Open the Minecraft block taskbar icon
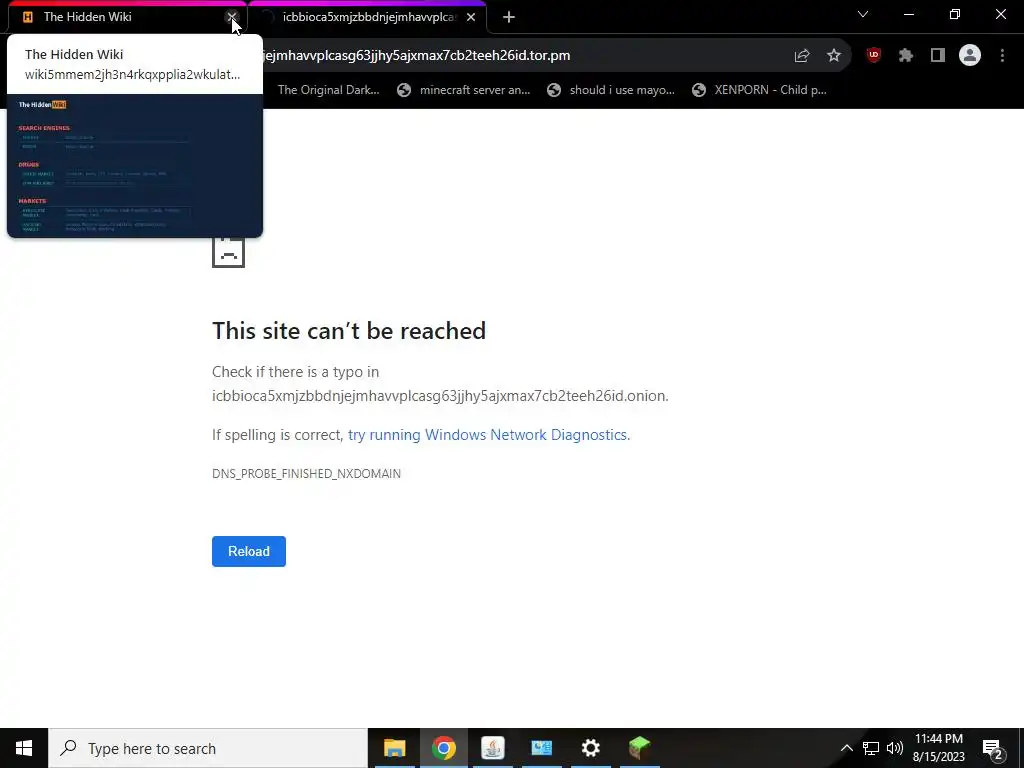The width and height of the screenshot is (1024, 768). 639,748
